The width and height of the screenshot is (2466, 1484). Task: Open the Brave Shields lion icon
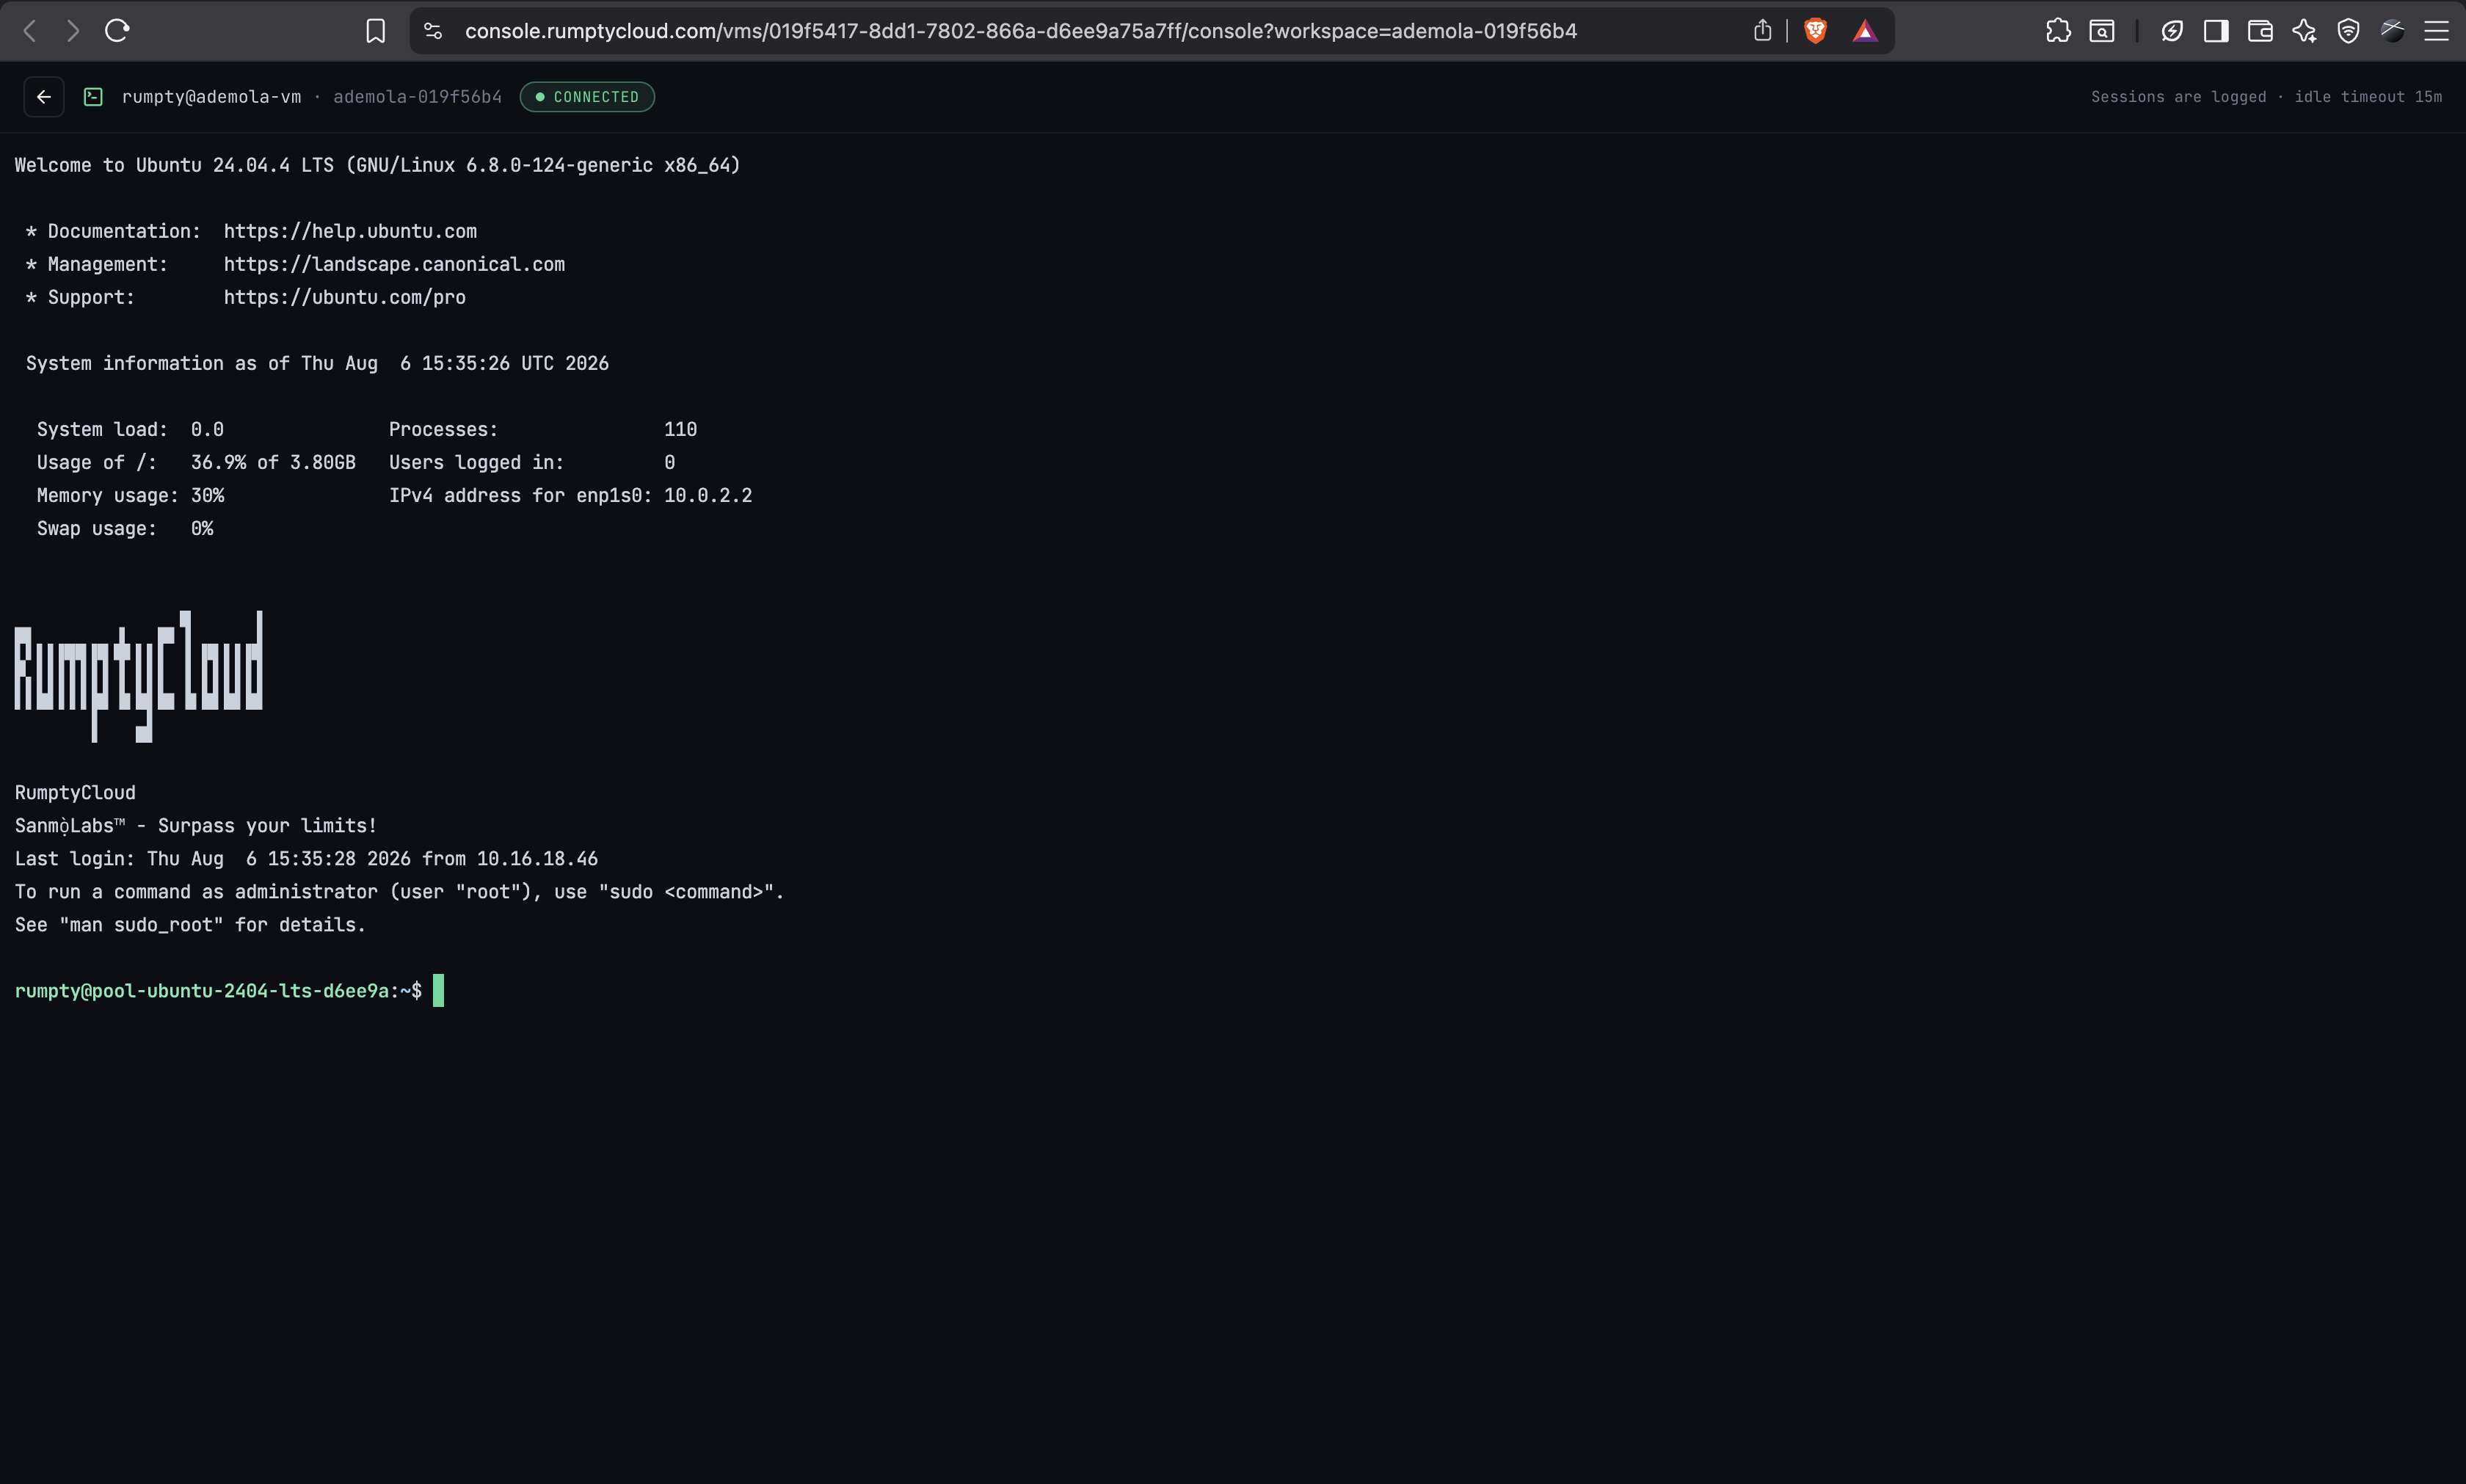click(1815, 31)
